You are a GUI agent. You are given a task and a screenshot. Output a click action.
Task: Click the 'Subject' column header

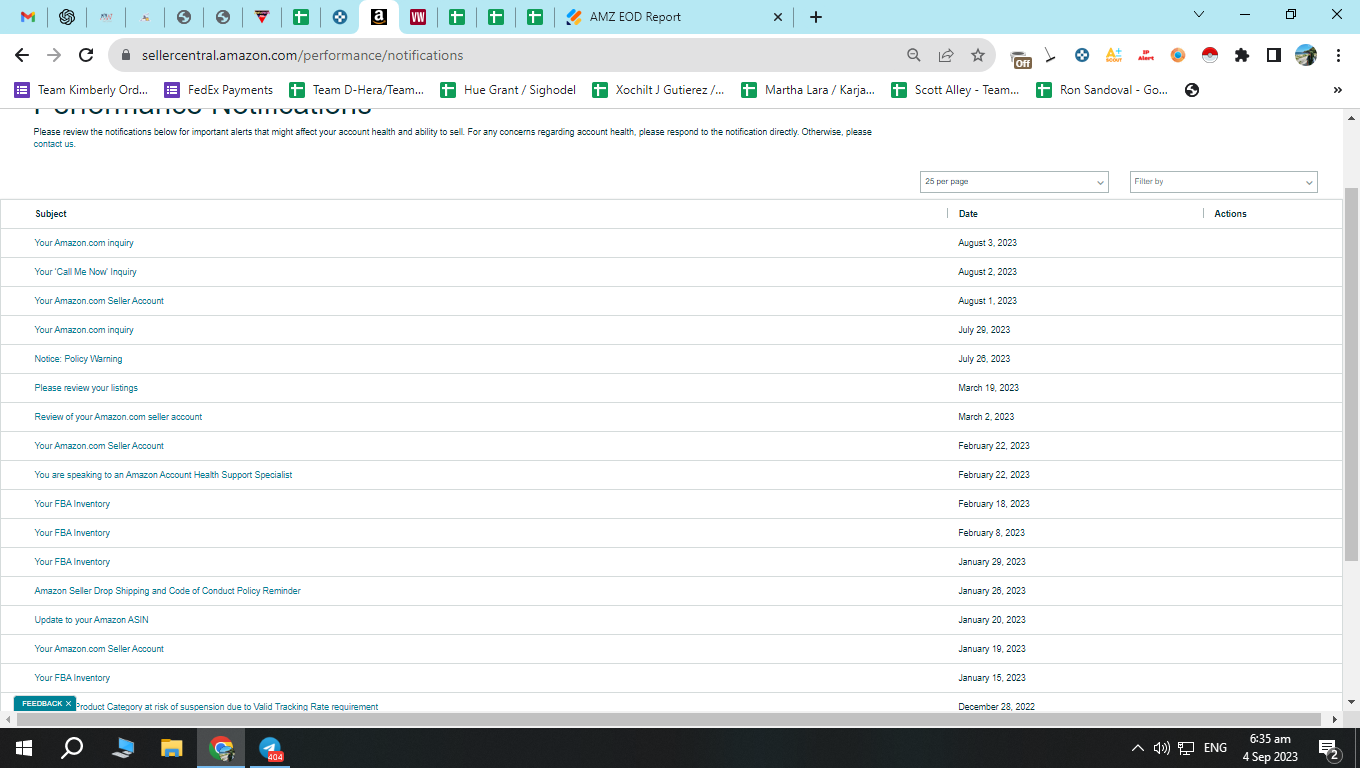click(51, 214)
